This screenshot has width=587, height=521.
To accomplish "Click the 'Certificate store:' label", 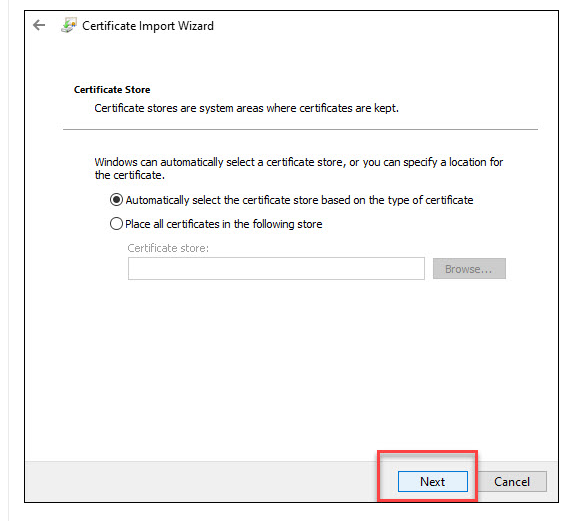I will coord(168,248).
